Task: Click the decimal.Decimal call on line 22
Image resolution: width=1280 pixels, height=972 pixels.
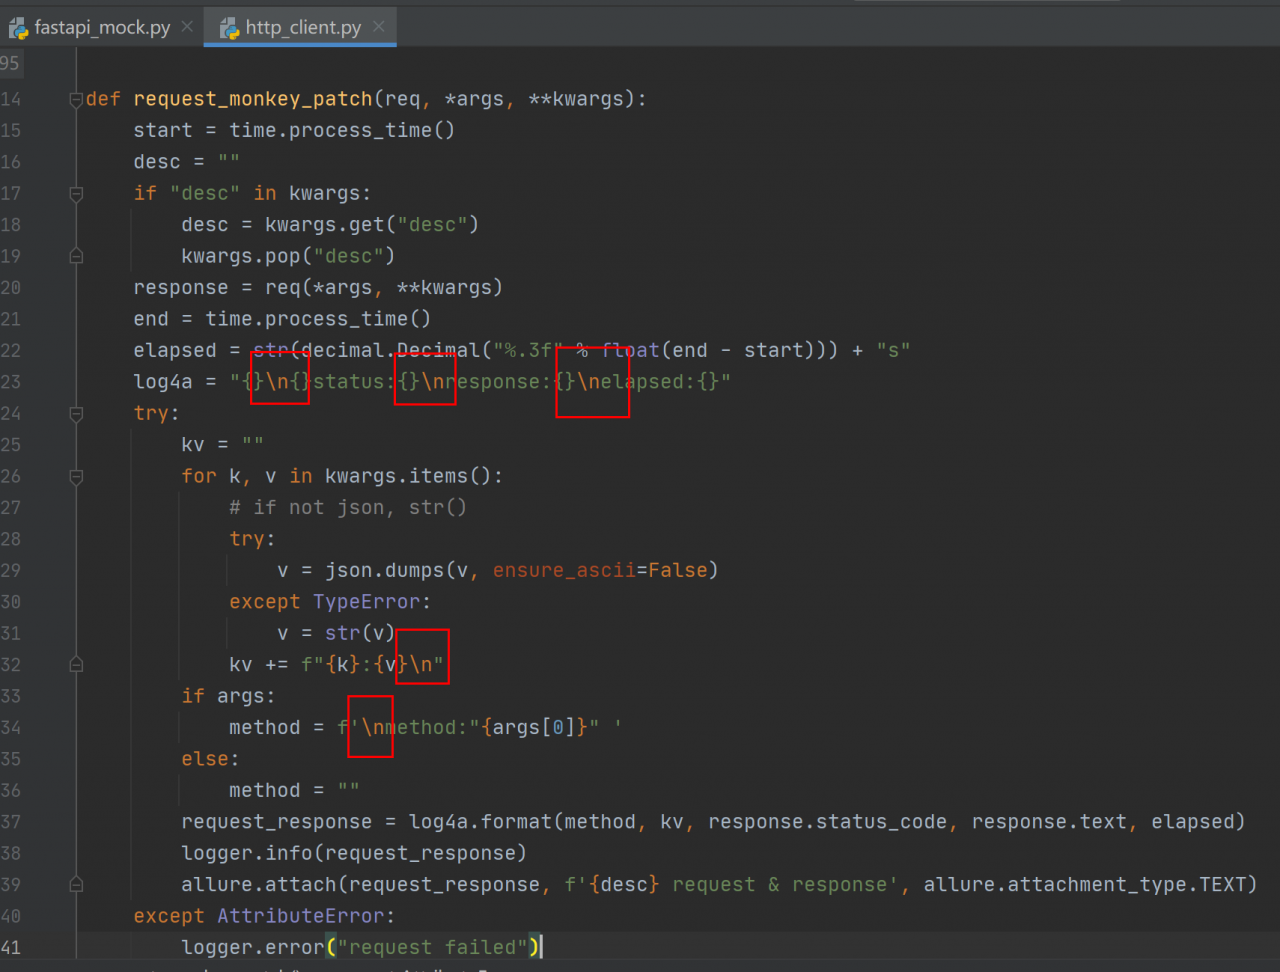Action: pyautogui.click(x=390, y=350)
